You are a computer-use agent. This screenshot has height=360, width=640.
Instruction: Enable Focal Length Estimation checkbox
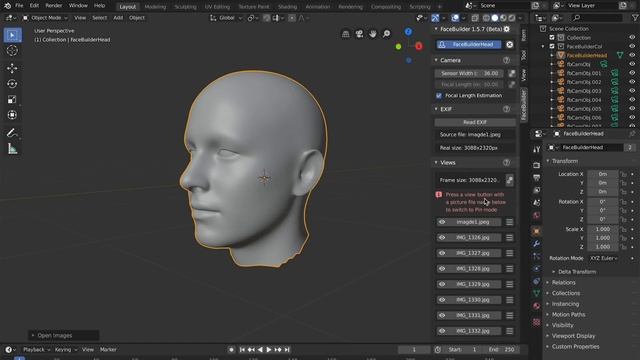(x=439, y=96)
